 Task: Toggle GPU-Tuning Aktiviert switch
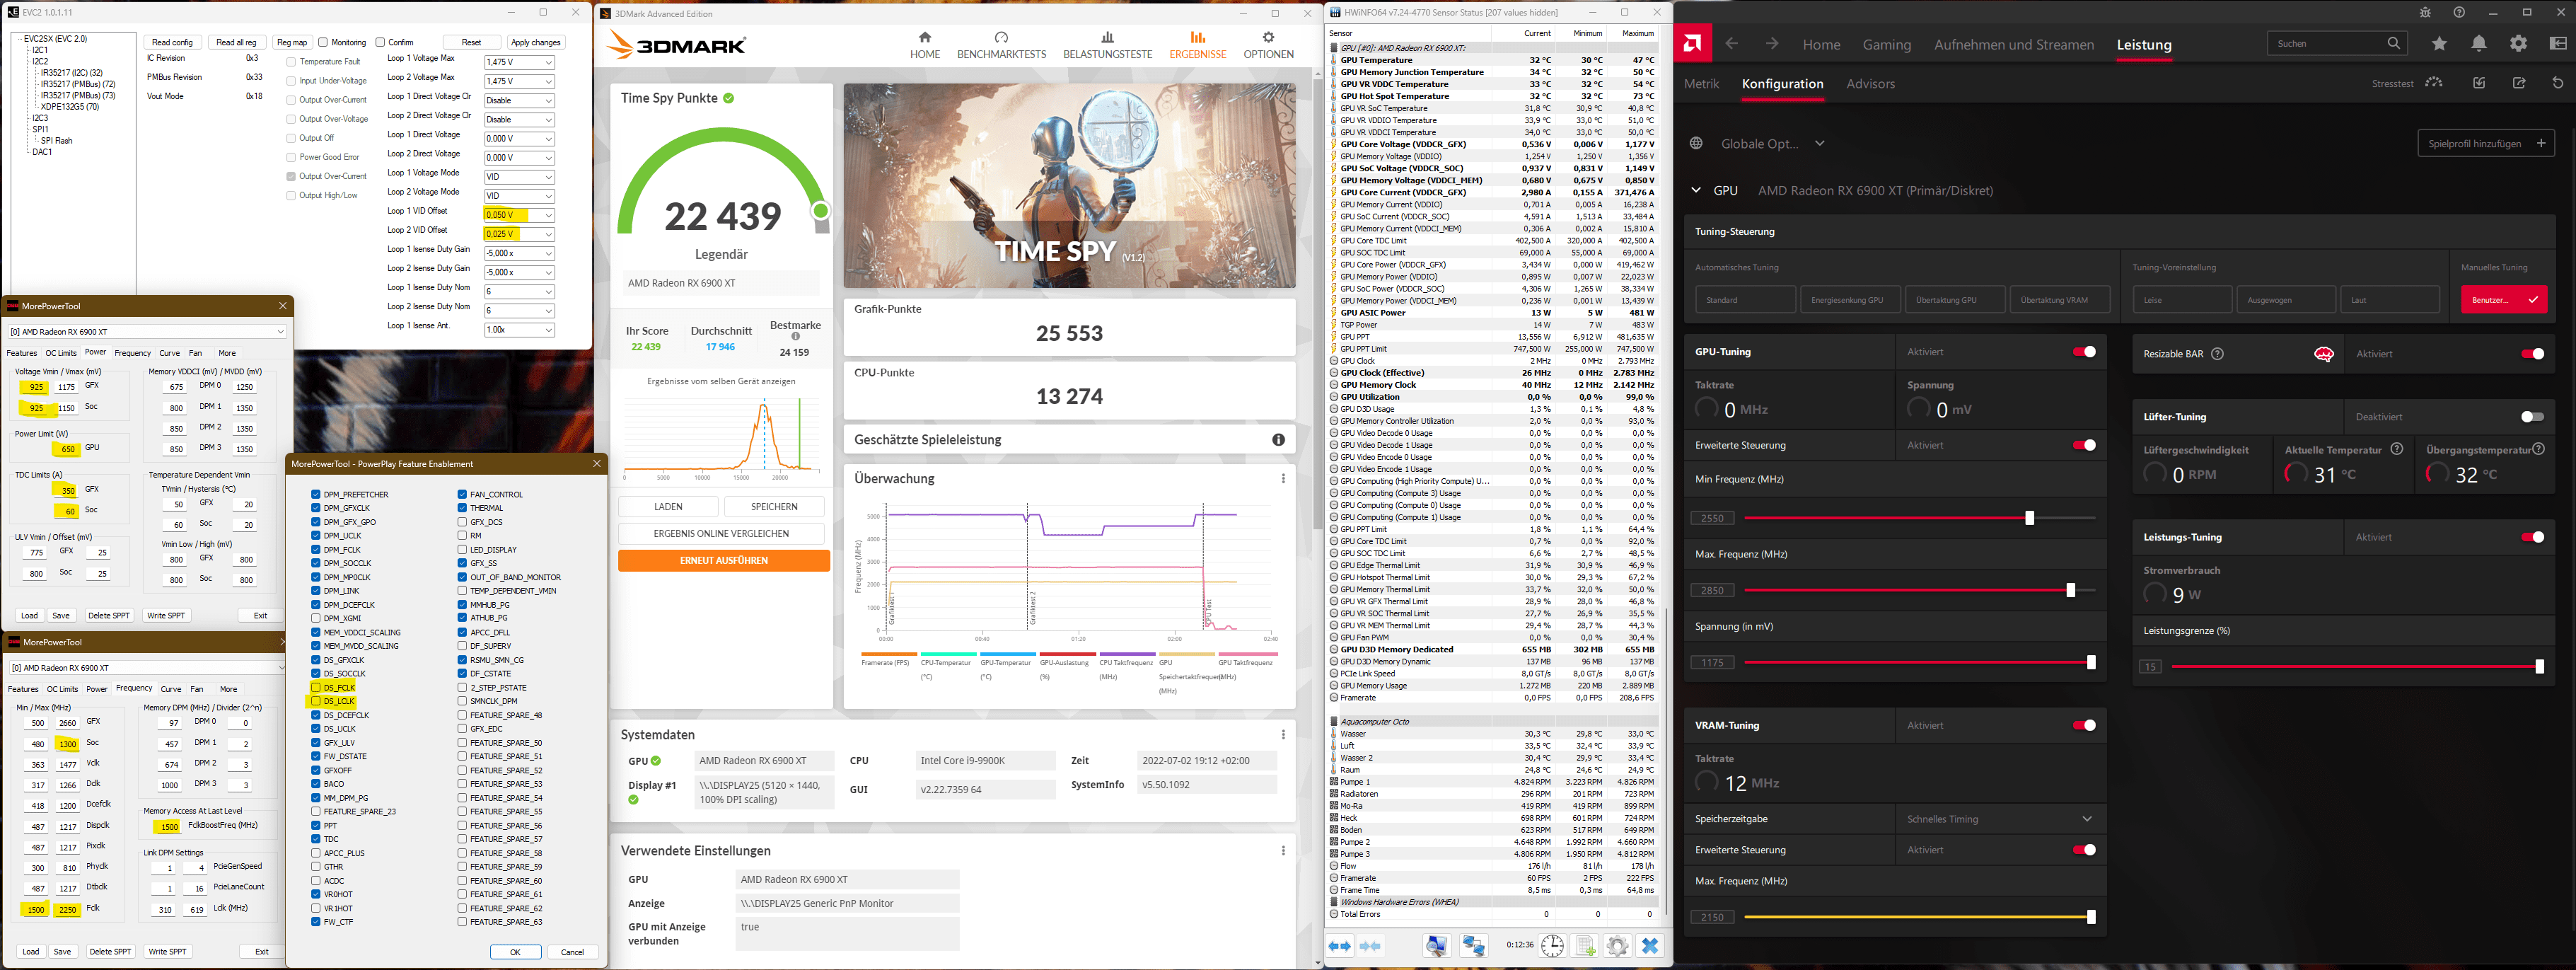pos(2084,352)
